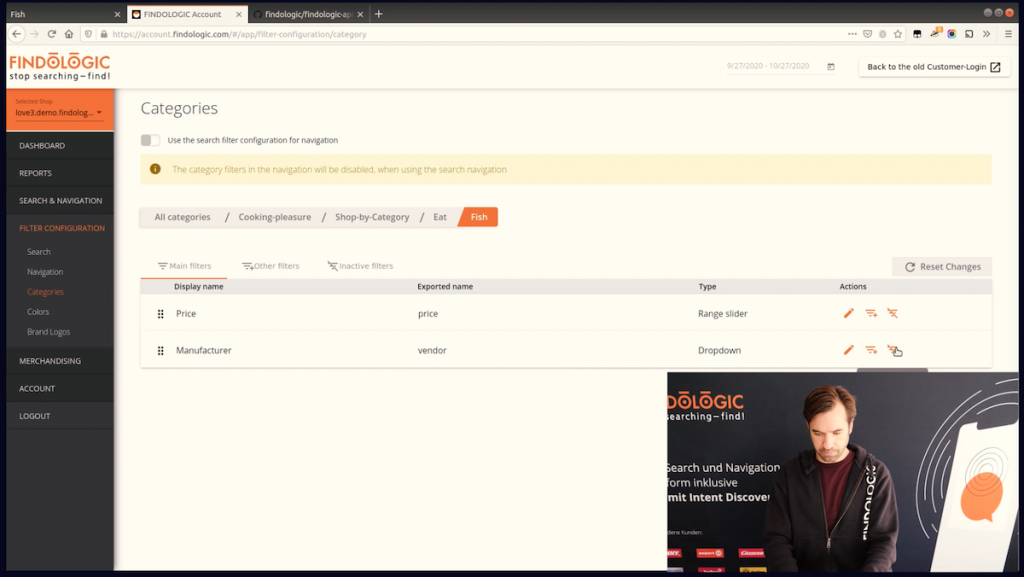Go back to the old Customer-Login
The image size is (1024, 577).
pos(934,67)
